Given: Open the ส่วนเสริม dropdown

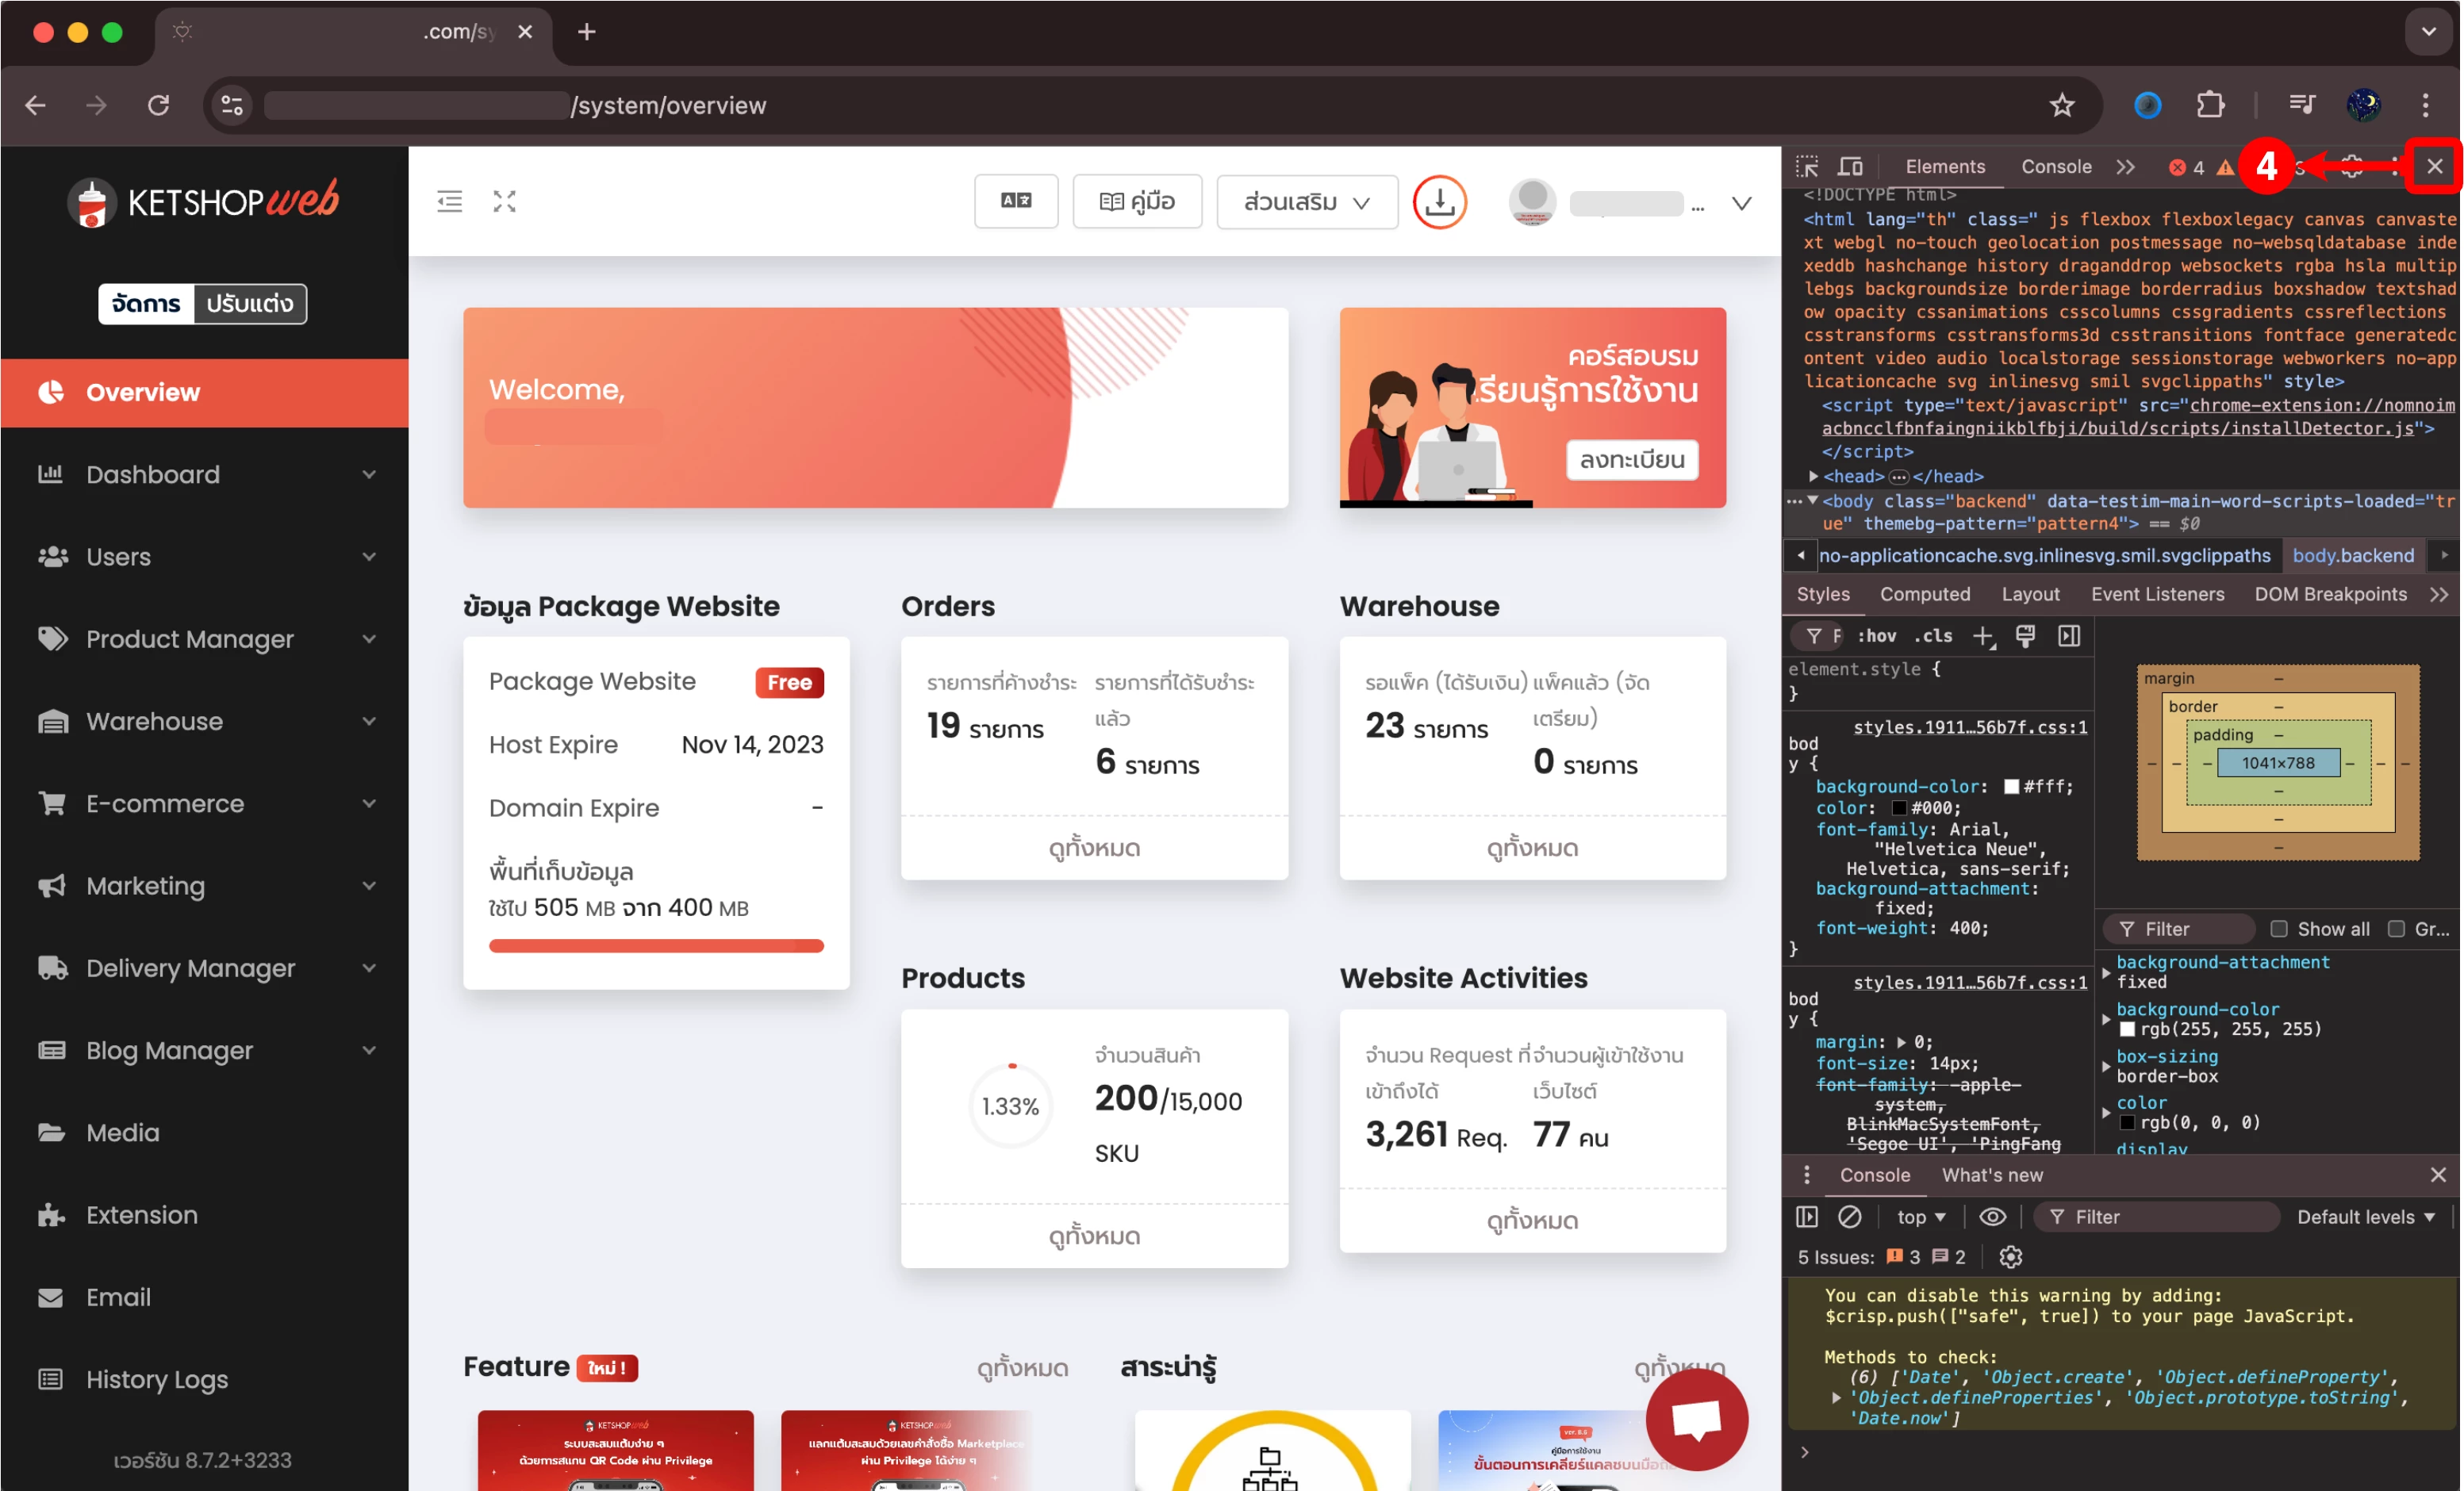Looking at the screenshot, I should 1306,201.
